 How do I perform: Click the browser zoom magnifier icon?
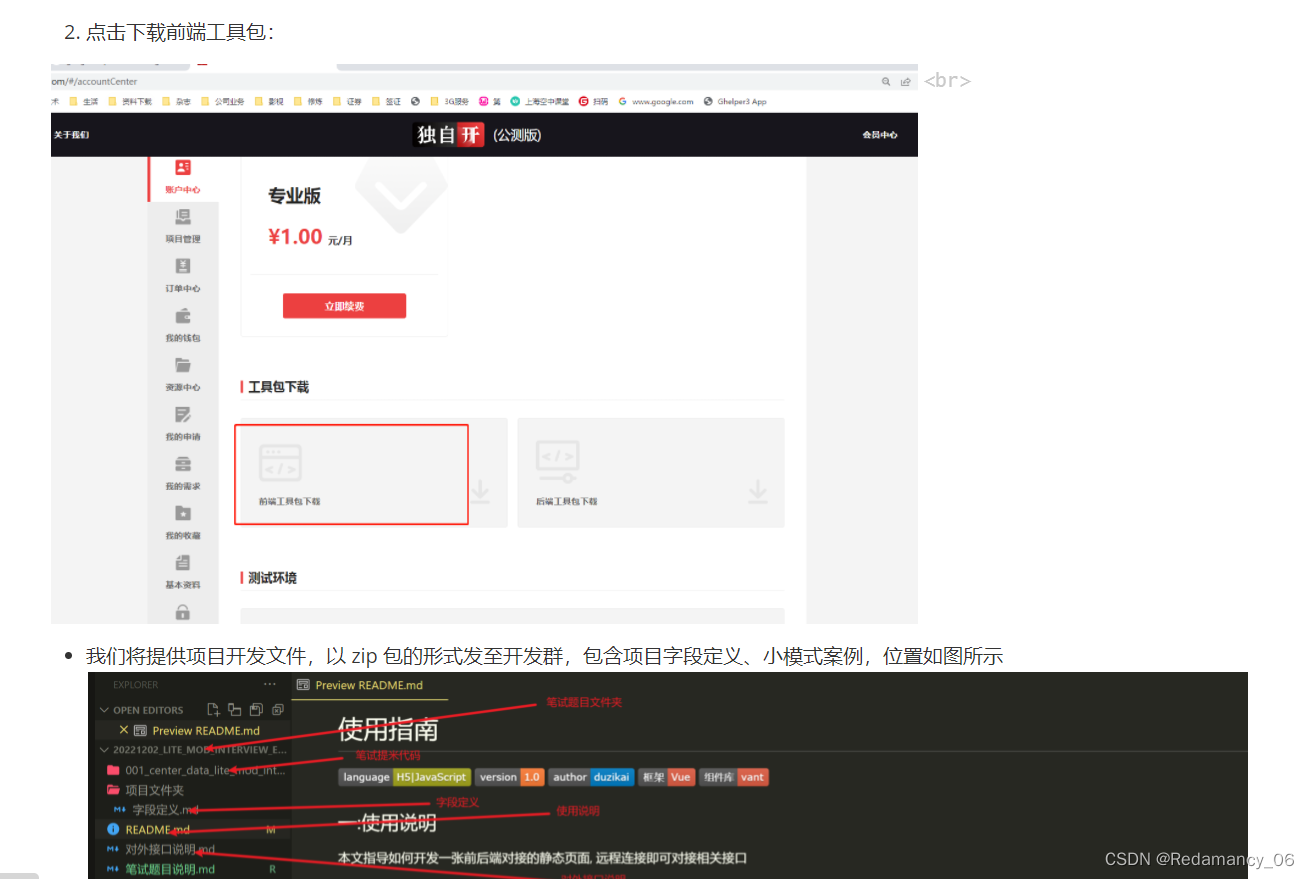[886, 81]
